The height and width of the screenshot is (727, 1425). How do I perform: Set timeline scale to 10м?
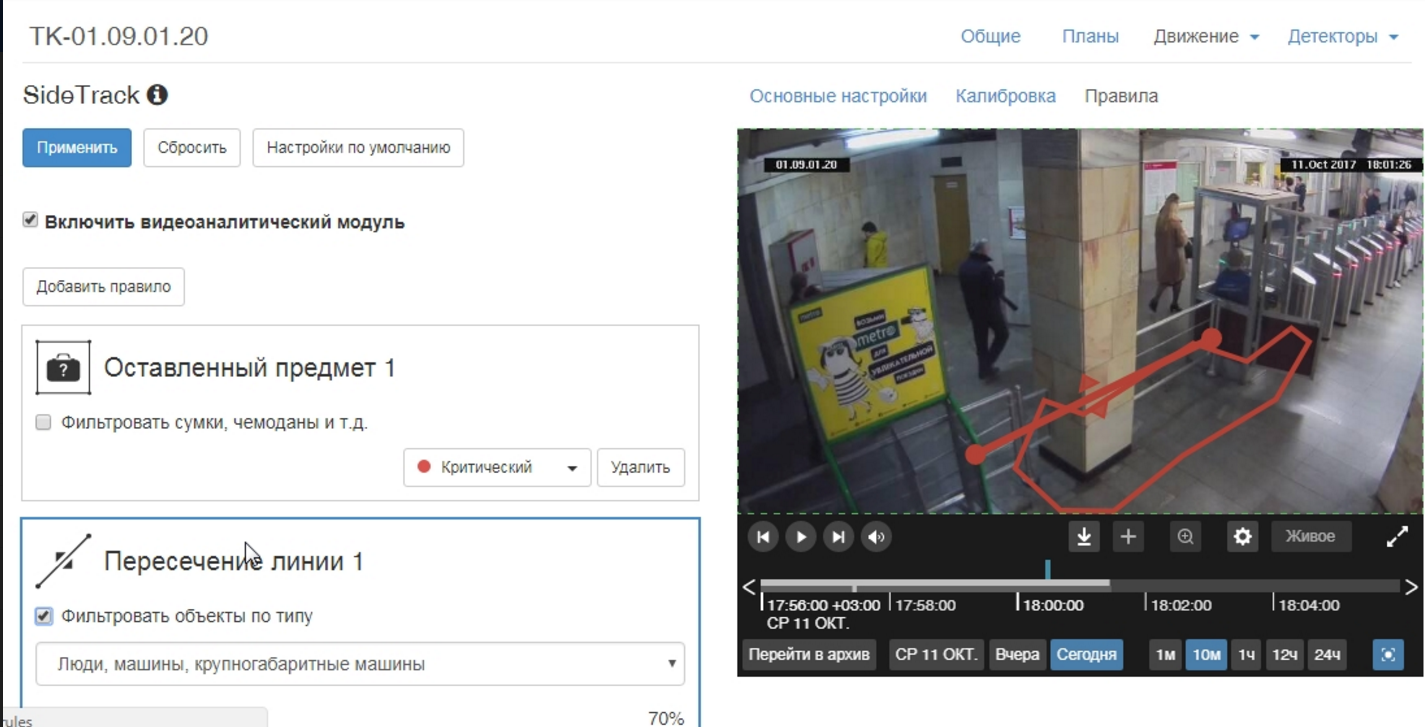pos(1206,655)
